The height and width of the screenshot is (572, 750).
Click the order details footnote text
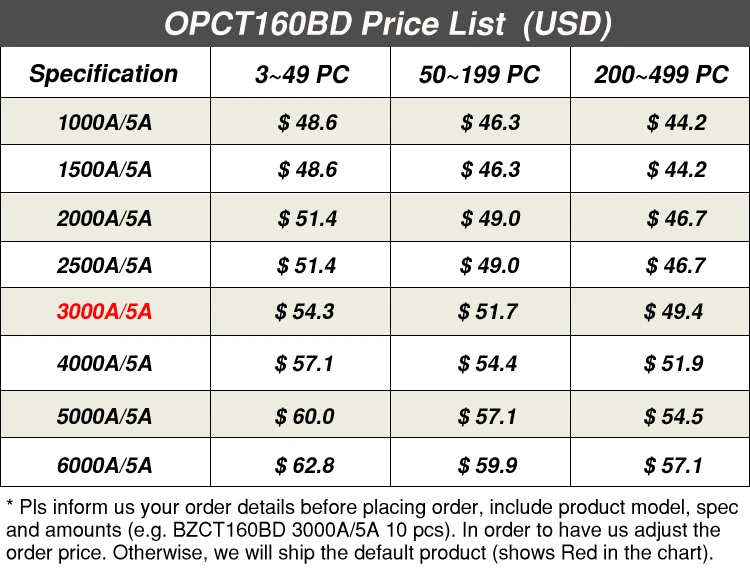373,530
